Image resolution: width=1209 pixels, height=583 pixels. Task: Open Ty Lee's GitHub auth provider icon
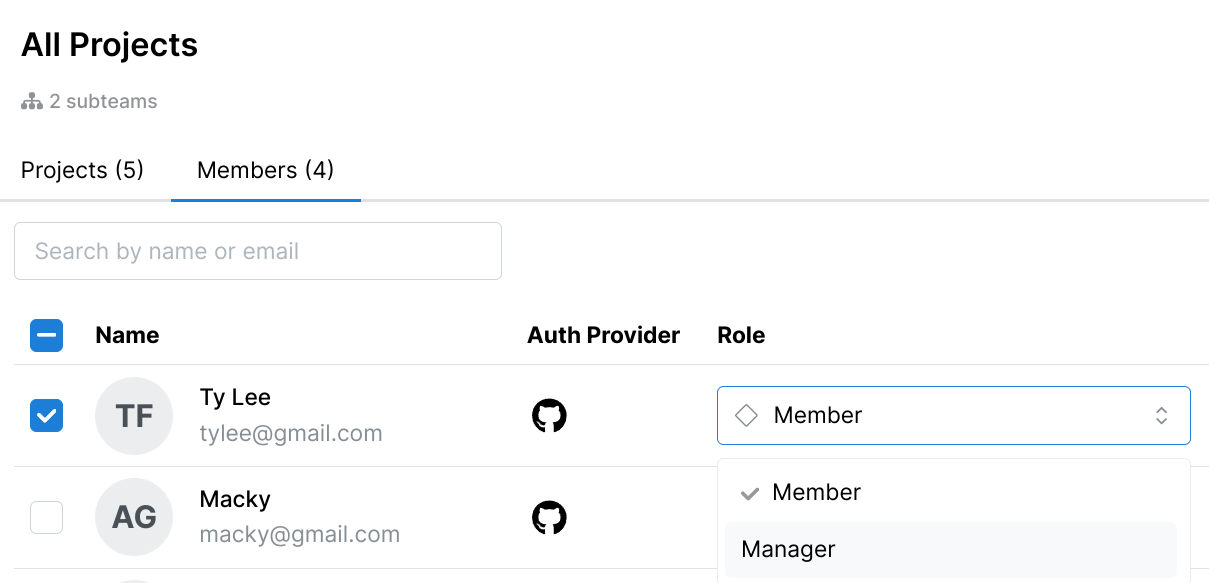(549, 415)
